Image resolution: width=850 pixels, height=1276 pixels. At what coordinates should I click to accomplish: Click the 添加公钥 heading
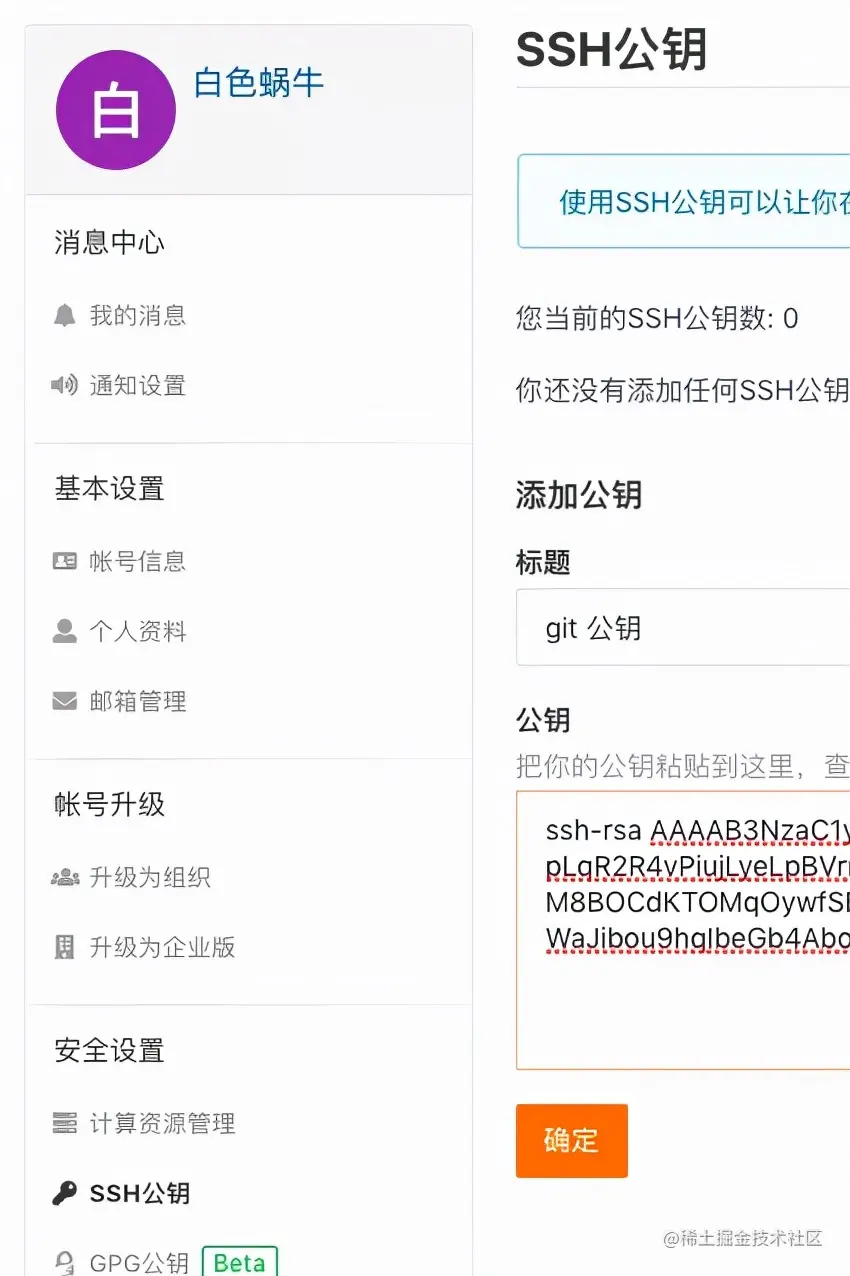pos(579,495)
